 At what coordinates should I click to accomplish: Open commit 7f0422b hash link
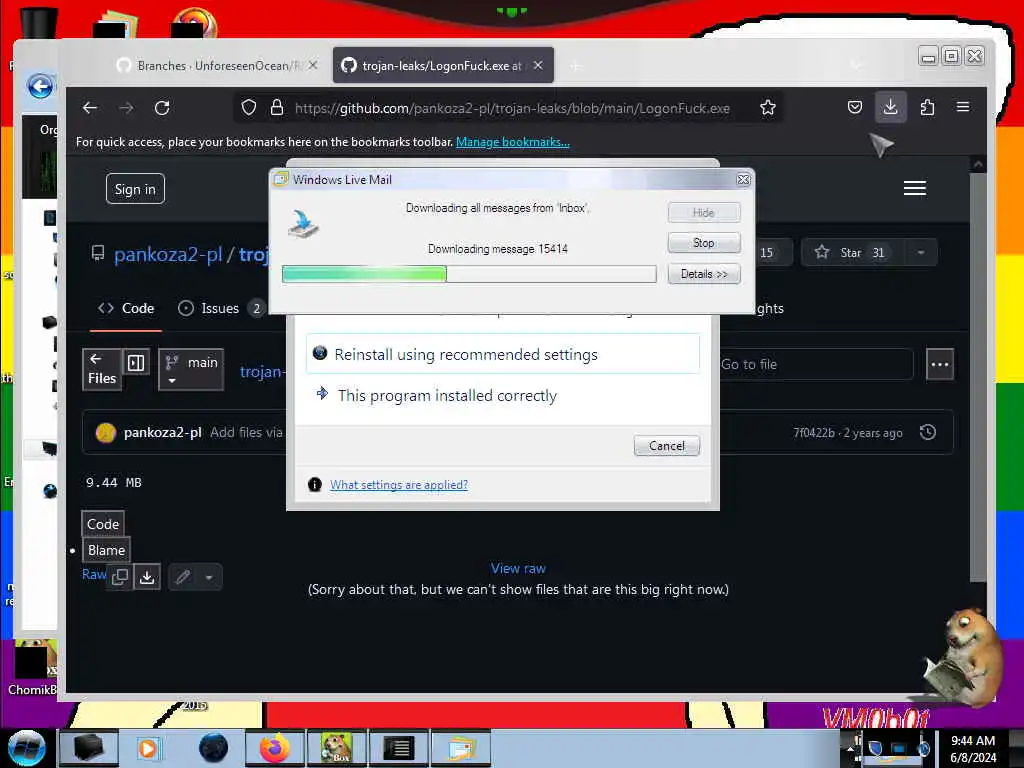[814, 433]
